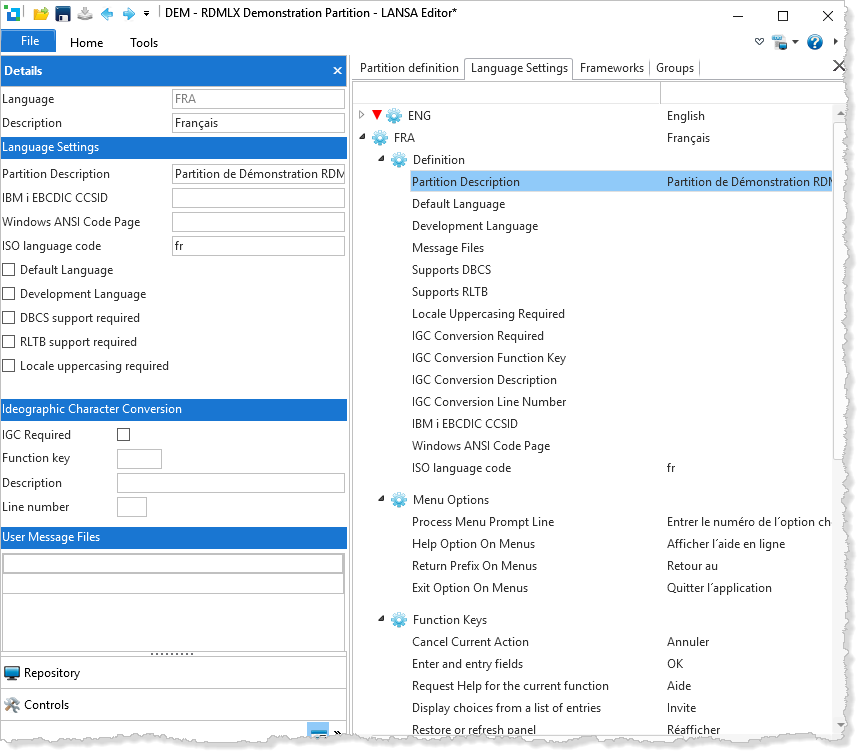Click the Menu Options gear icon
This screenshot has height=755, width=862.
pyautogui.click(x=399, y=499)
